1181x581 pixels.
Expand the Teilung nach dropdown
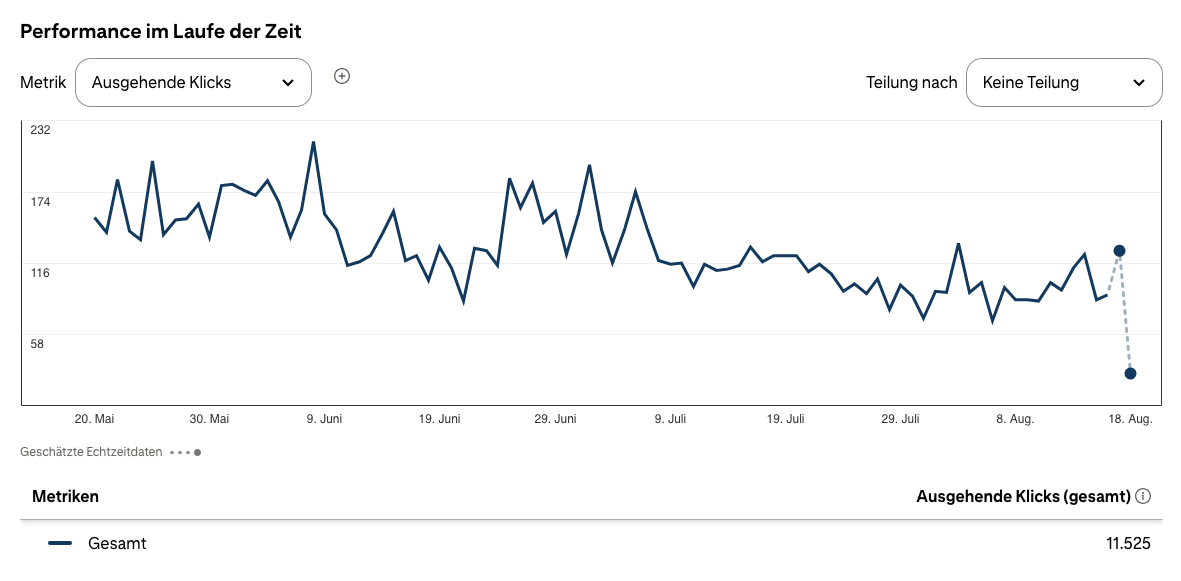(x=1063, y=83)
